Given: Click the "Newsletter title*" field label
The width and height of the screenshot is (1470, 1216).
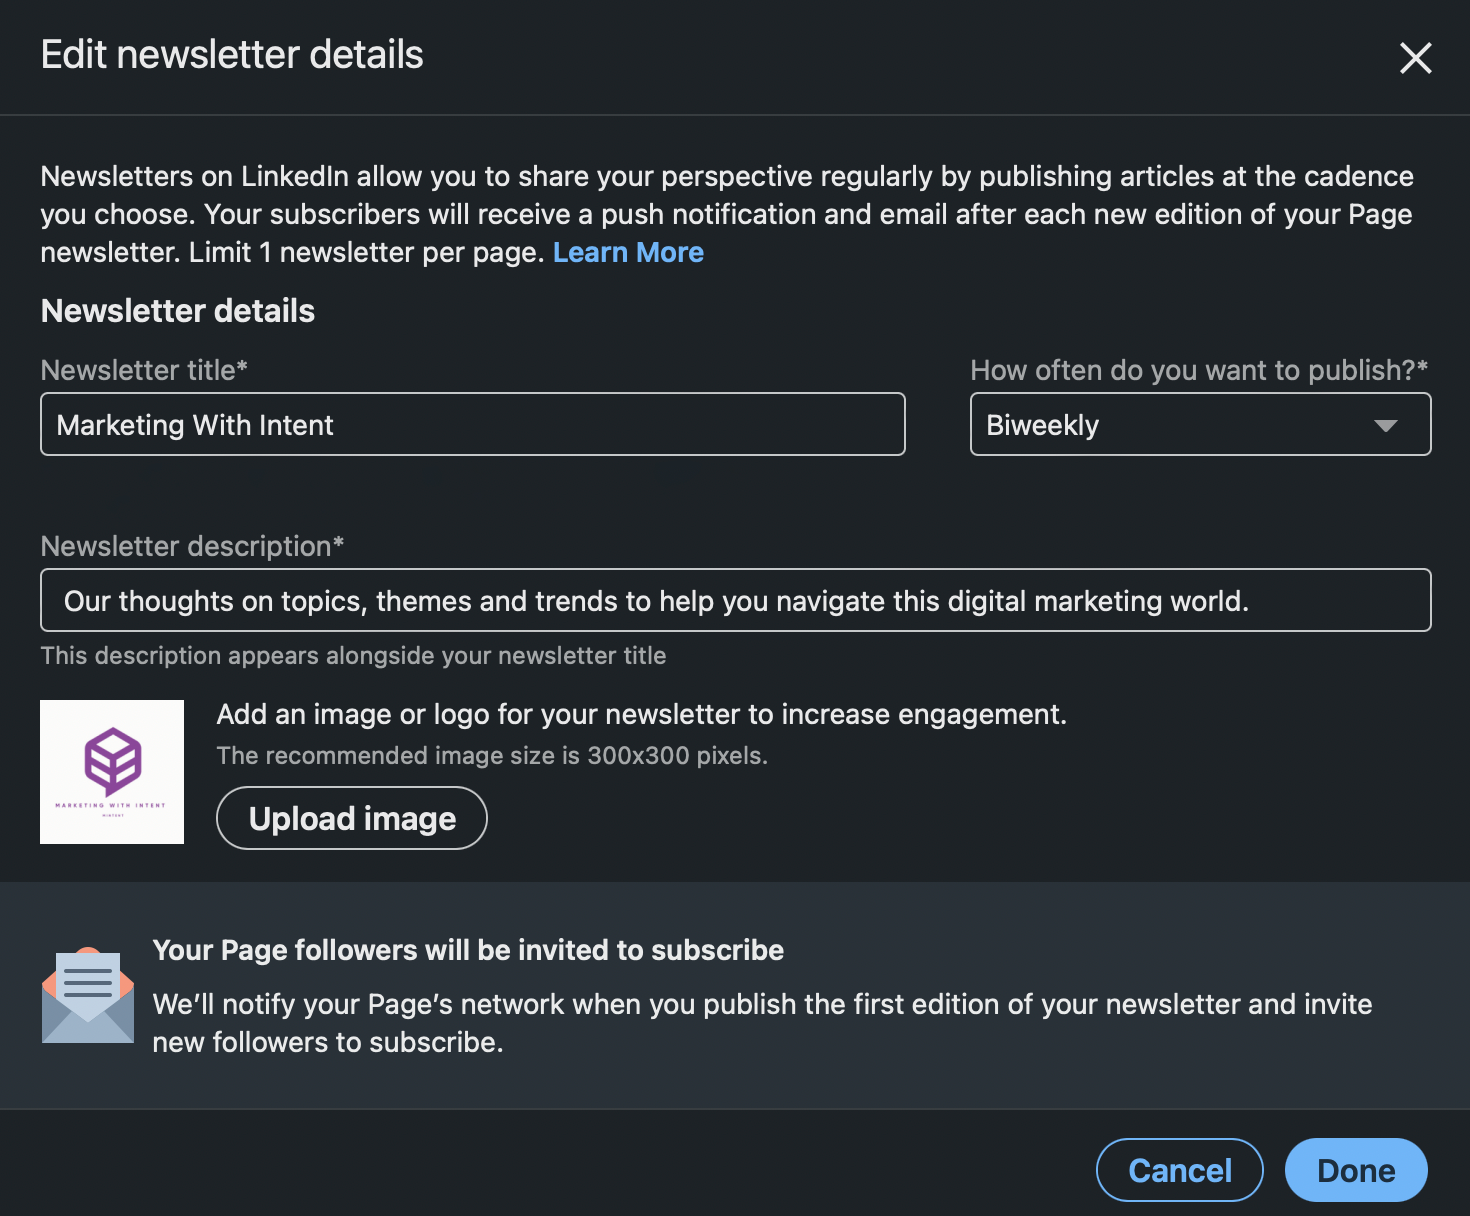Looking at the screenshot, I should 144,370.
